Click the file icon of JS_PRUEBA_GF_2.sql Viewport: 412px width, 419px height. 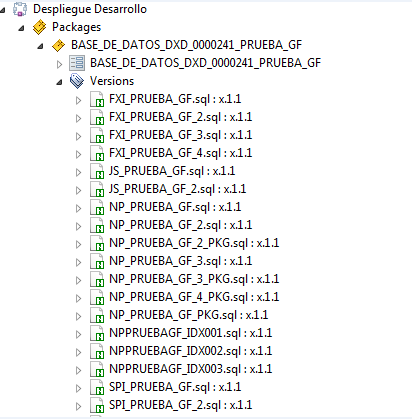[97, 189]
